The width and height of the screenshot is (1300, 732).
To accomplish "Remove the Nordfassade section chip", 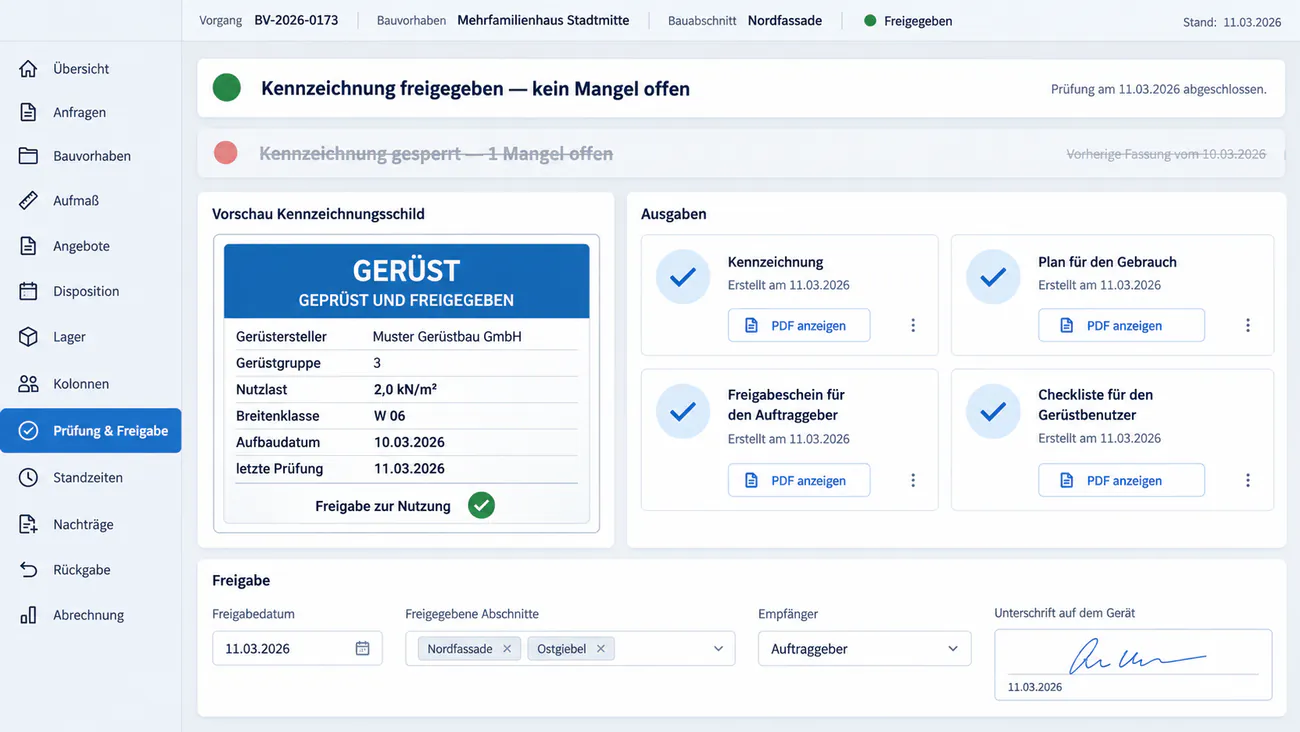I will point(507,649).
